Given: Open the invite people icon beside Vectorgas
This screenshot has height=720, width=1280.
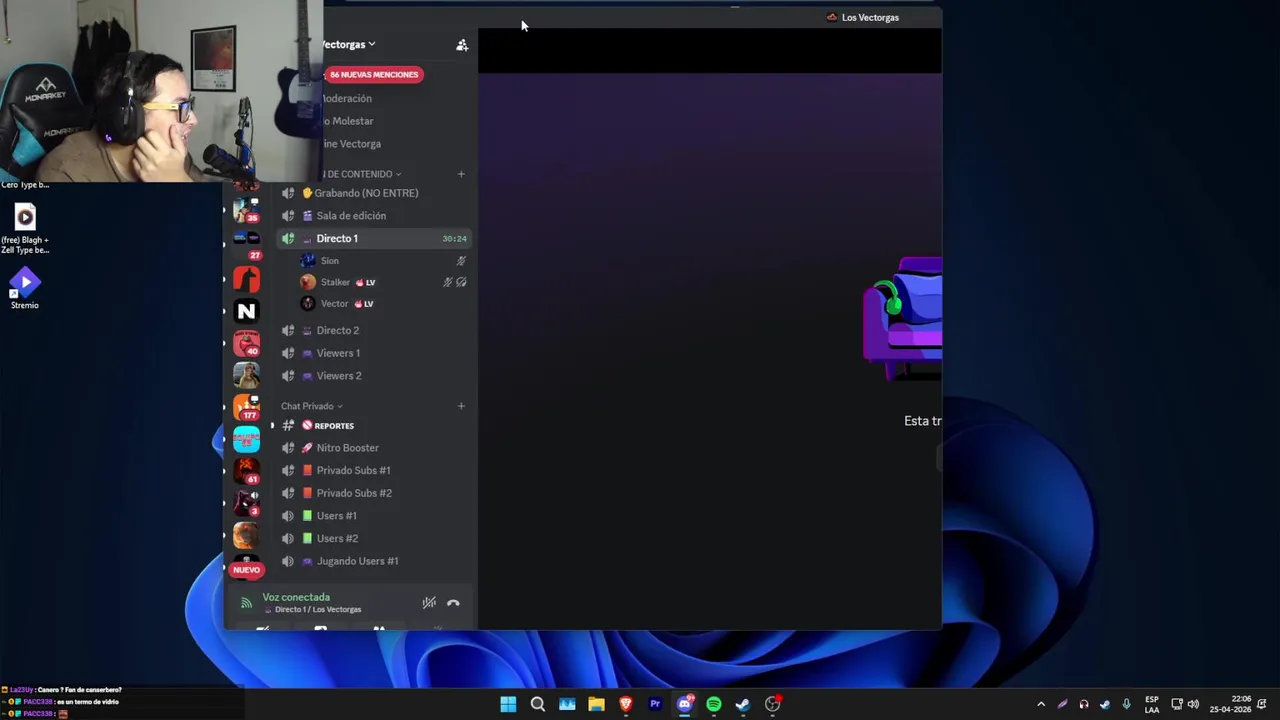Looking at the screenshot, I should coord(462,45).
